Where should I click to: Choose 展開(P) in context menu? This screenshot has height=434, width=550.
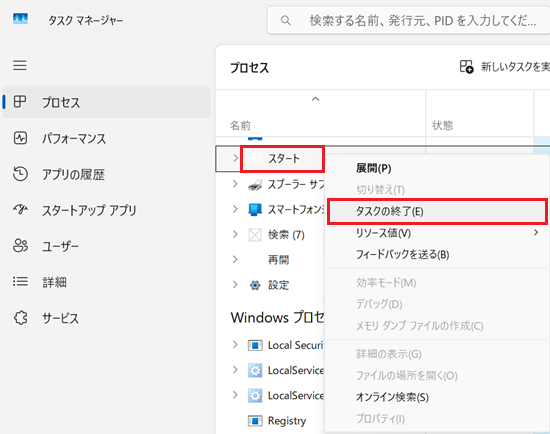437,168
